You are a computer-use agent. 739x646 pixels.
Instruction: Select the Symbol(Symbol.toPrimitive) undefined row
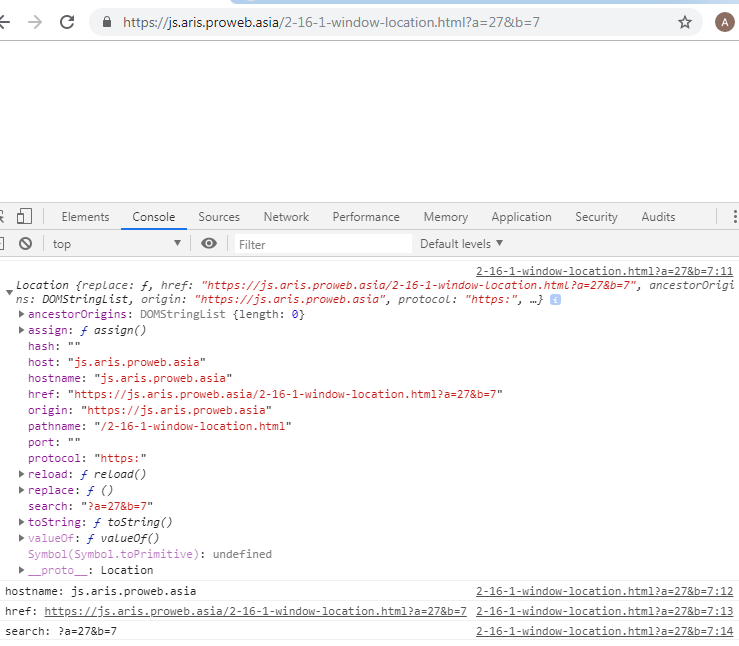tap(149, 554)
